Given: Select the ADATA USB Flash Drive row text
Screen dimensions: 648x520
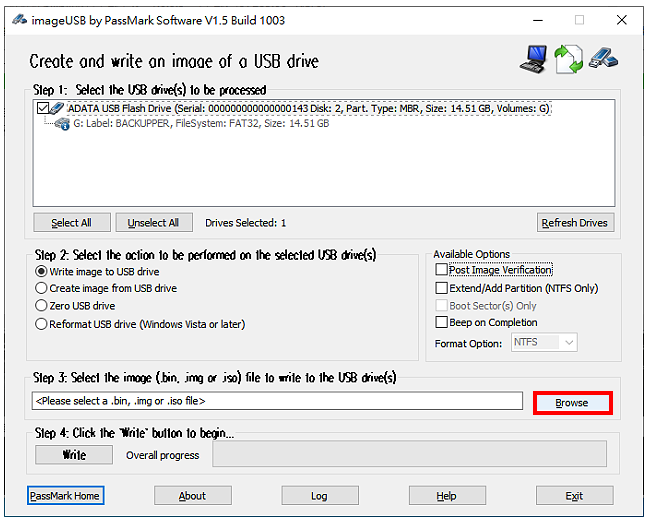Looking at the screenshot, I should [309, 109].
